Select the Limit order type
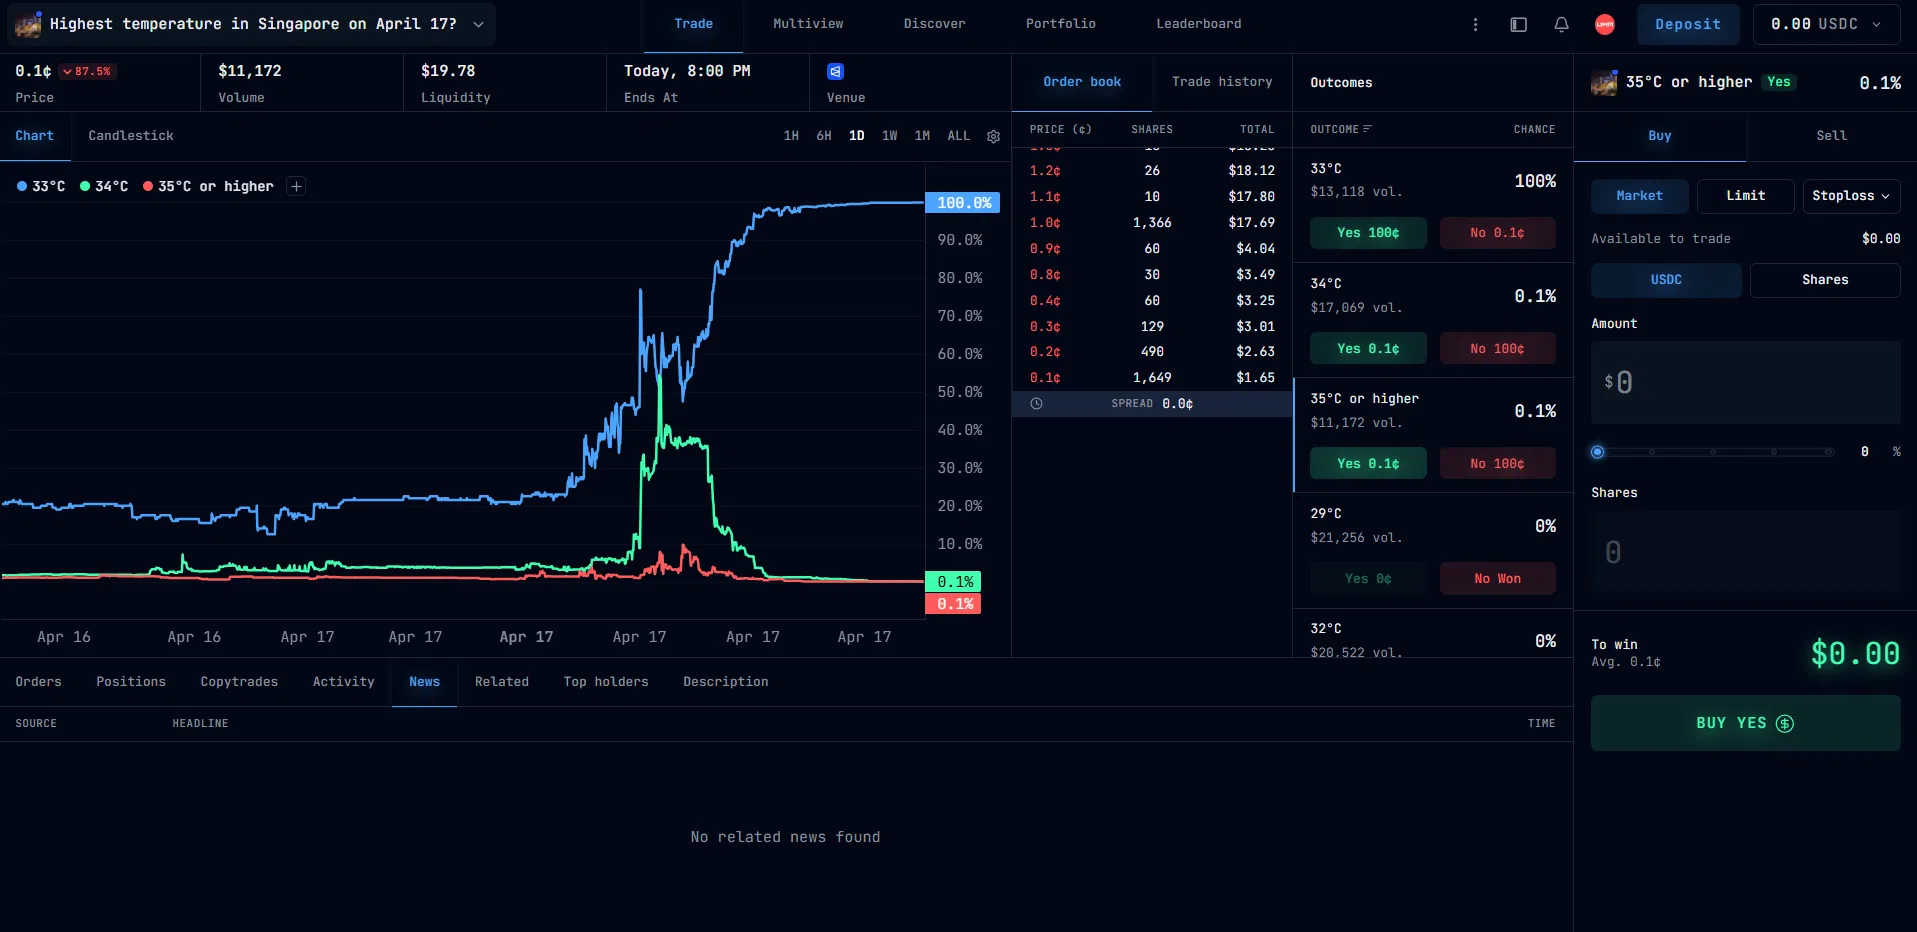Viewport: 1917px width, 932px height. (x=1744, y=196)
